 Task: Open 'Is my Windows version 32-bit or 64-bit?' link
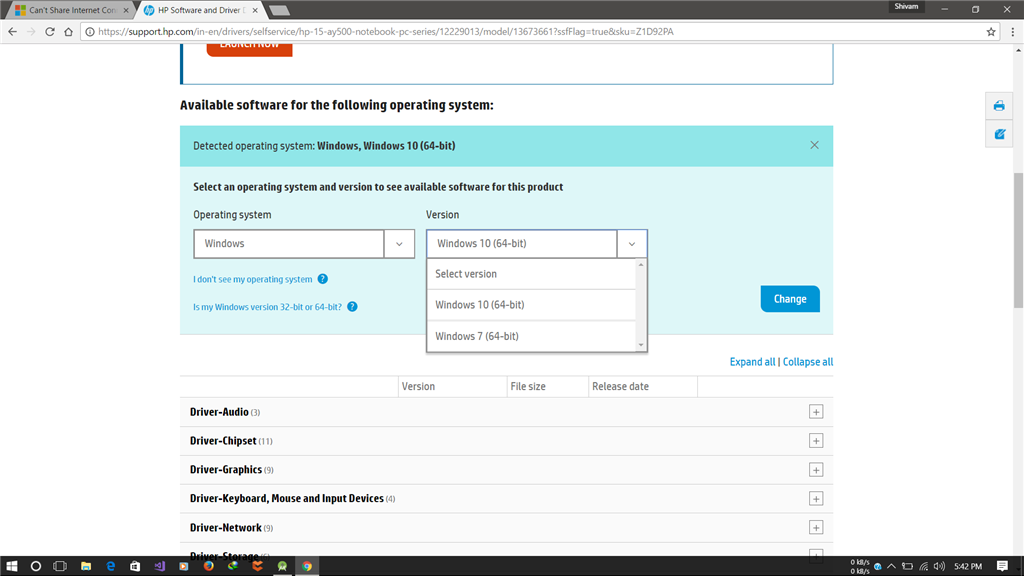[x=267, y=306]
